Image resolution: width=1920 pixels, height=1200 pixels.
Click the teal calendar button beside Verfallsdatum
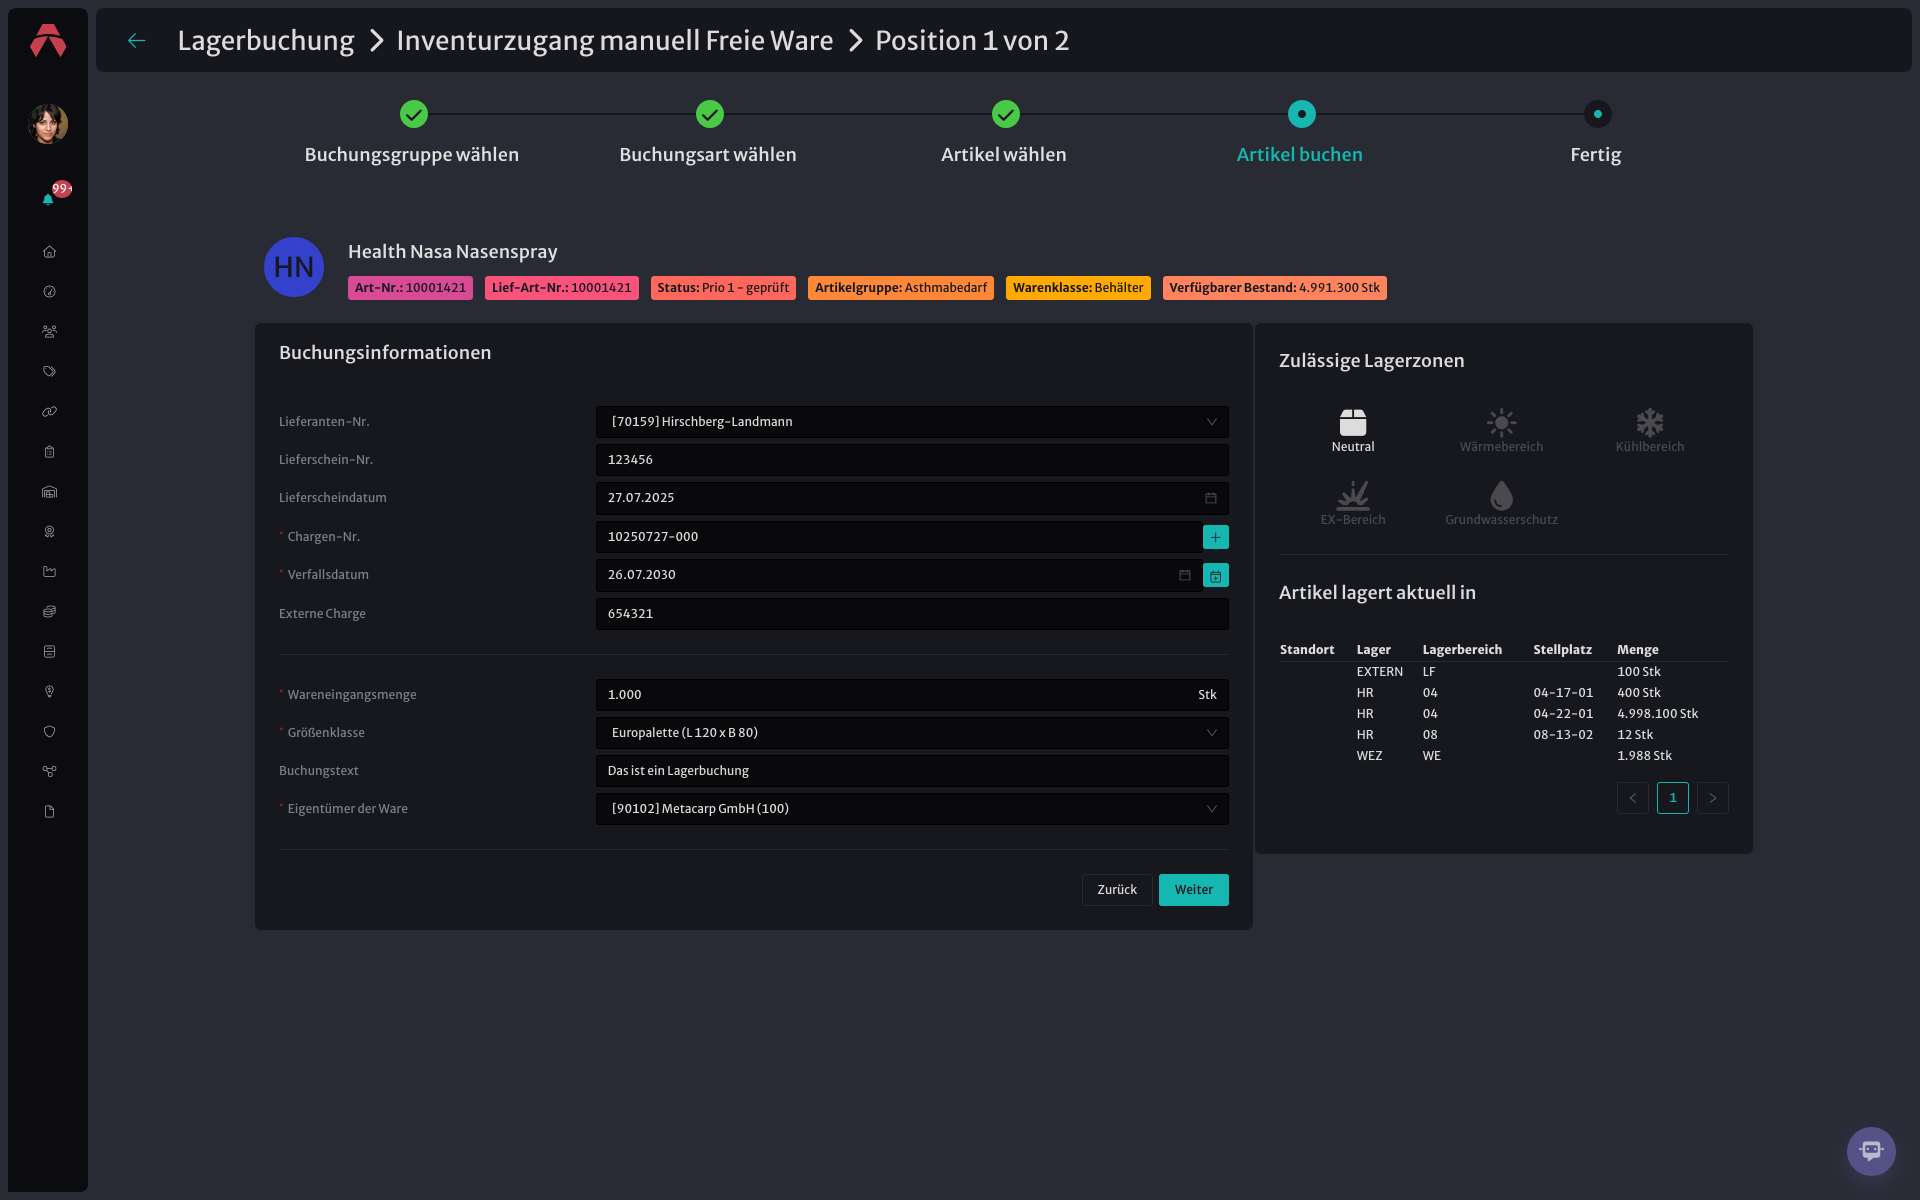[x=1215, y=575]
